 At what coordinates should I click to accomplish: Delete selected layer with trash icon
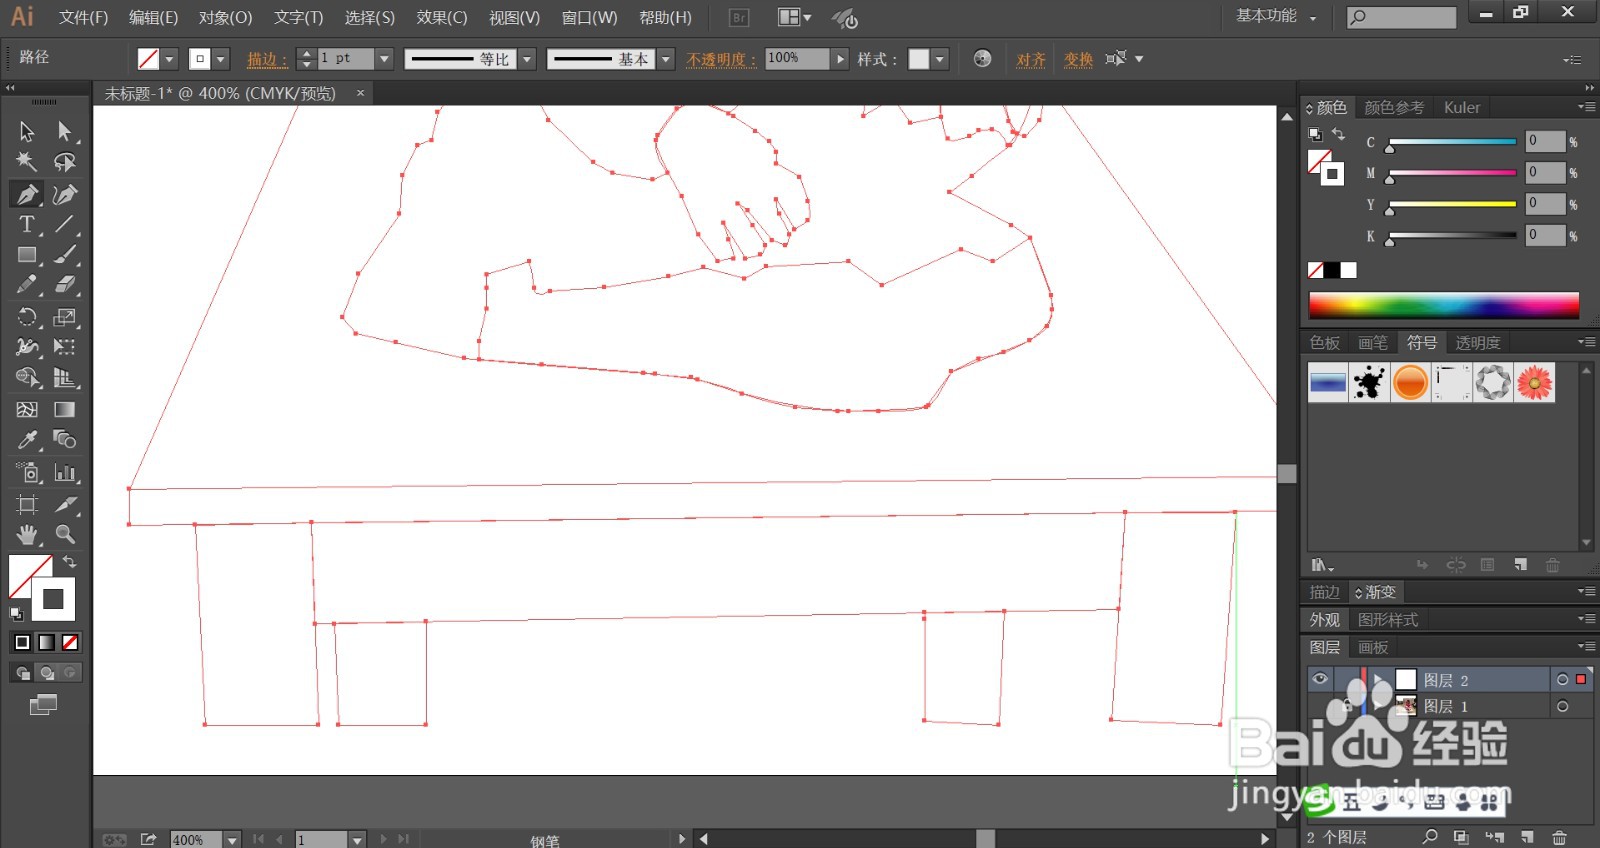pos(1559,837)
